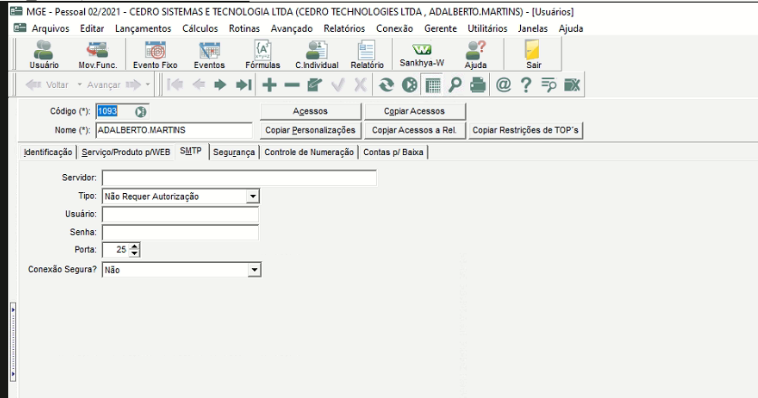
Task: Open the Relatórios menu
Action: tap(344, 29)
